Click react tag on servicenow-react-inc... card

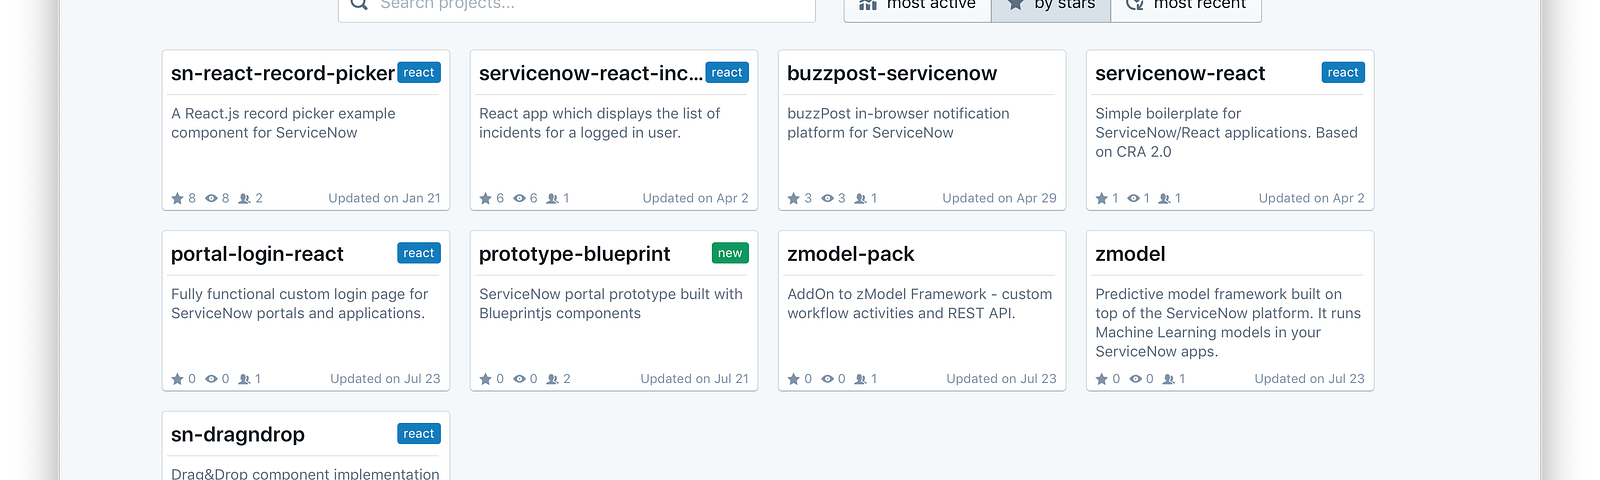pyautogui.click(x=727, y=72)
